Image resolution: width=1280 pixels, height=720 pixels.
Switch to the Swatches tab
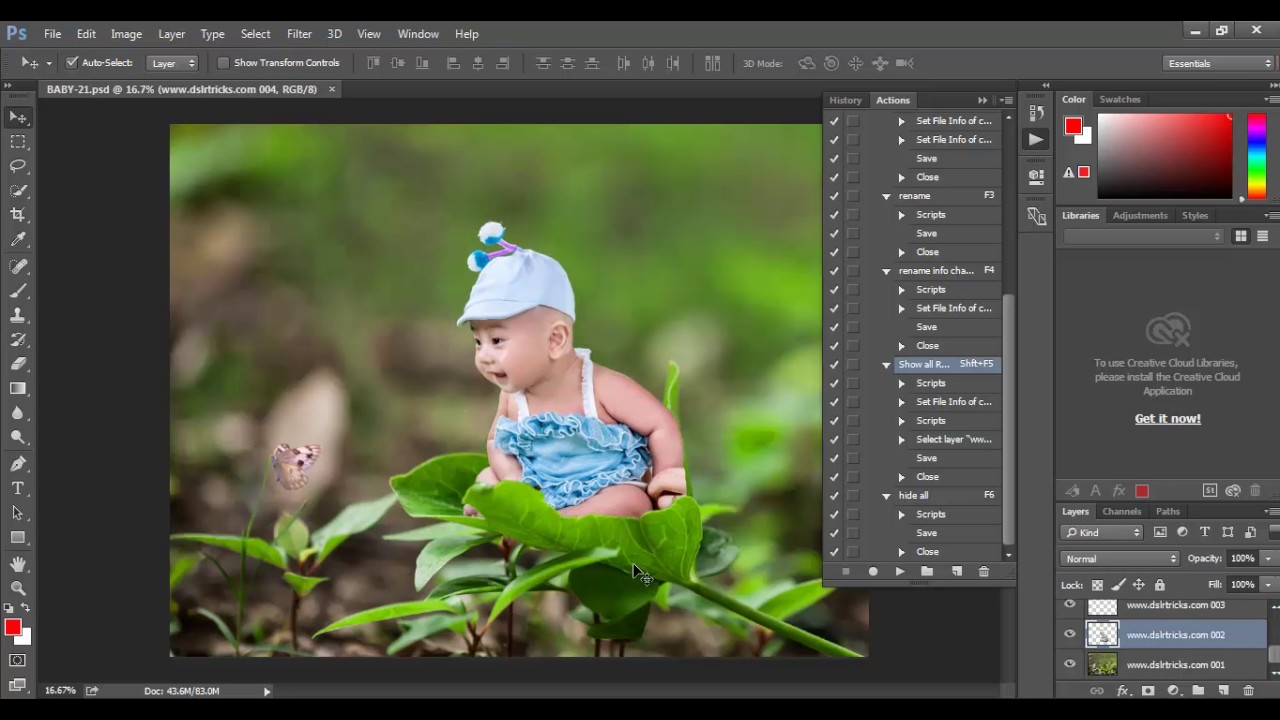1120,99
